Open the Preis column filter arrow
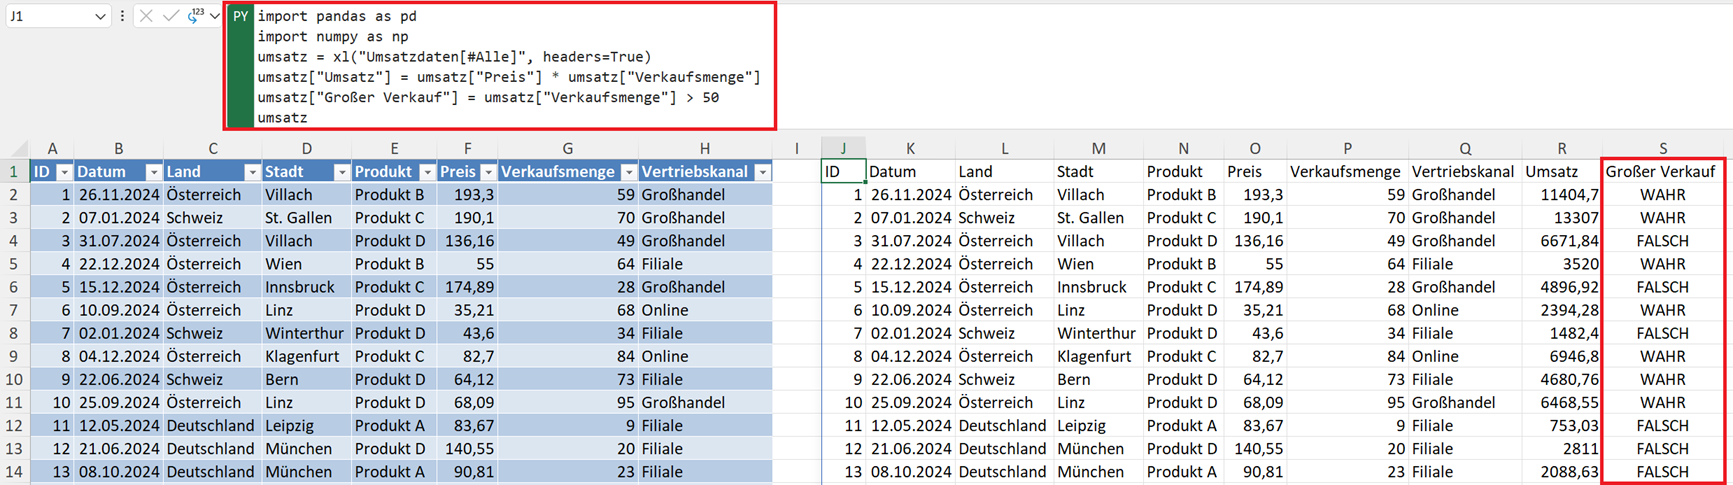The width and height of the screenshot is (1733, 485). click(487, 172)
